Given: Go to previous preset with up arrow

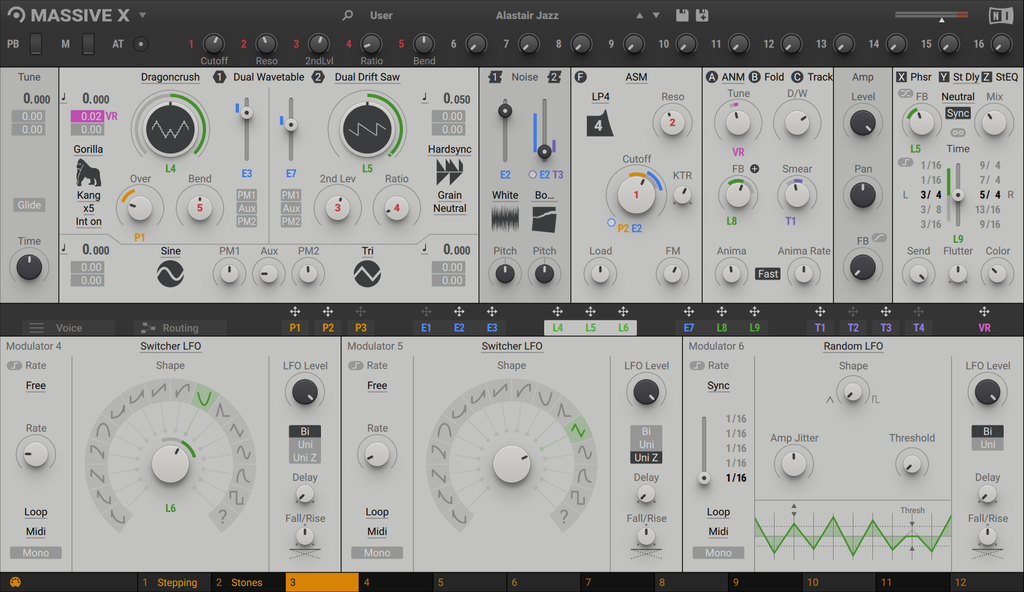Looking at the screenshot, I should coord(639,16).
